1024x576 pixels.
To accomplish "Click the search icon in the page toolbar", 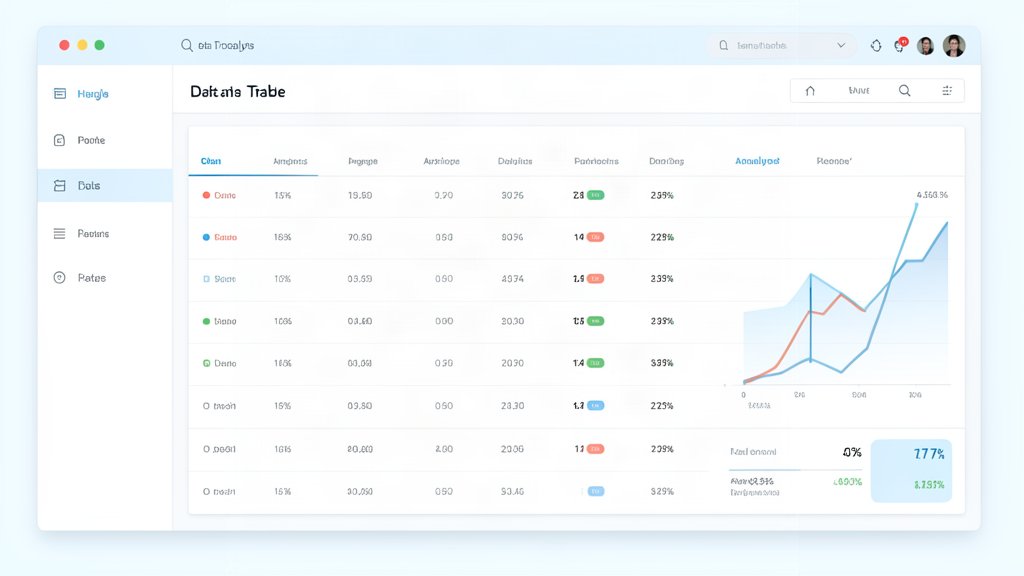I will (904, 91).
